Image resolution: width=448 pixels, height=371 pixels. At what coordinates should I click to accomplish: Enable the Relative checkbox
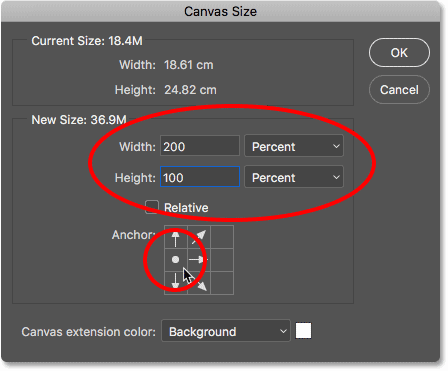pos(152,207)
